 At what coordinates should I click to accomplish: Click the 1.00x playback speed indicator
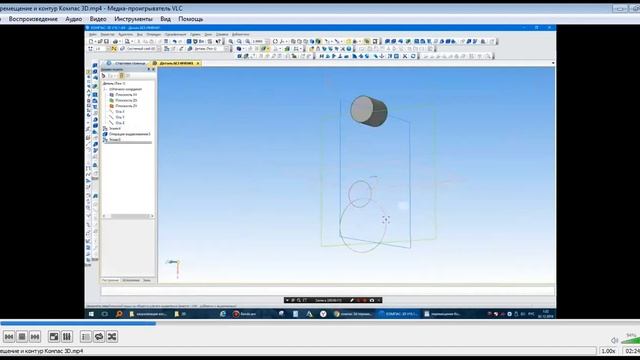608,351
